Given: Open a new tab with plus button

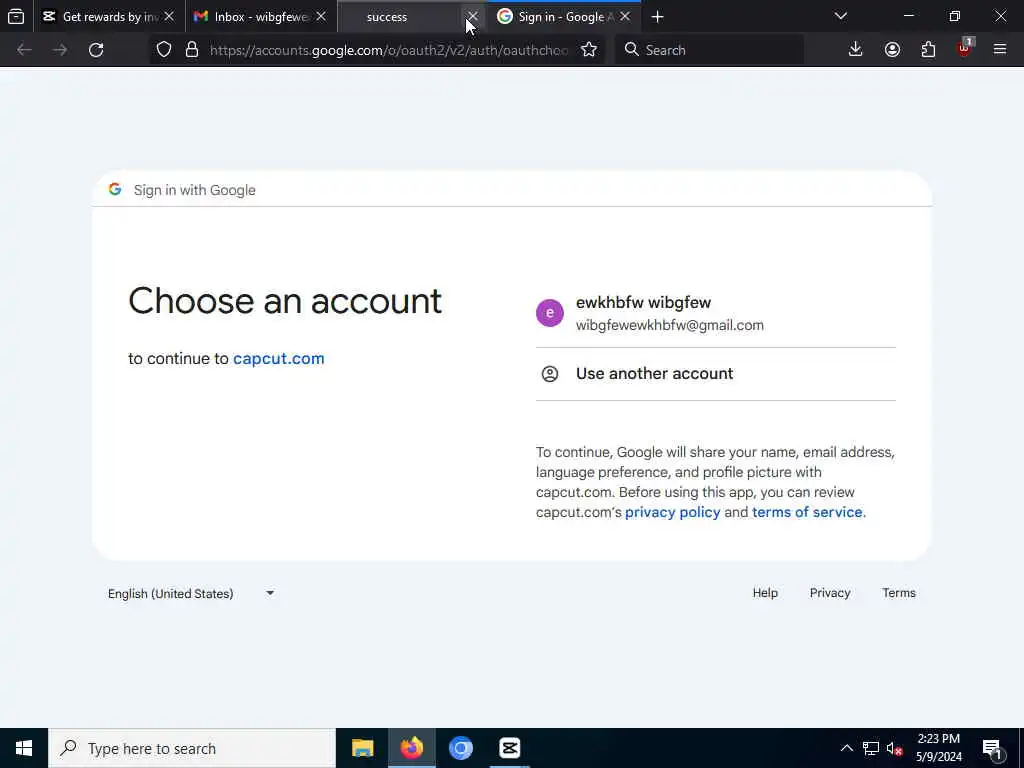Looking at the screenshot, I should pos(658,16).
